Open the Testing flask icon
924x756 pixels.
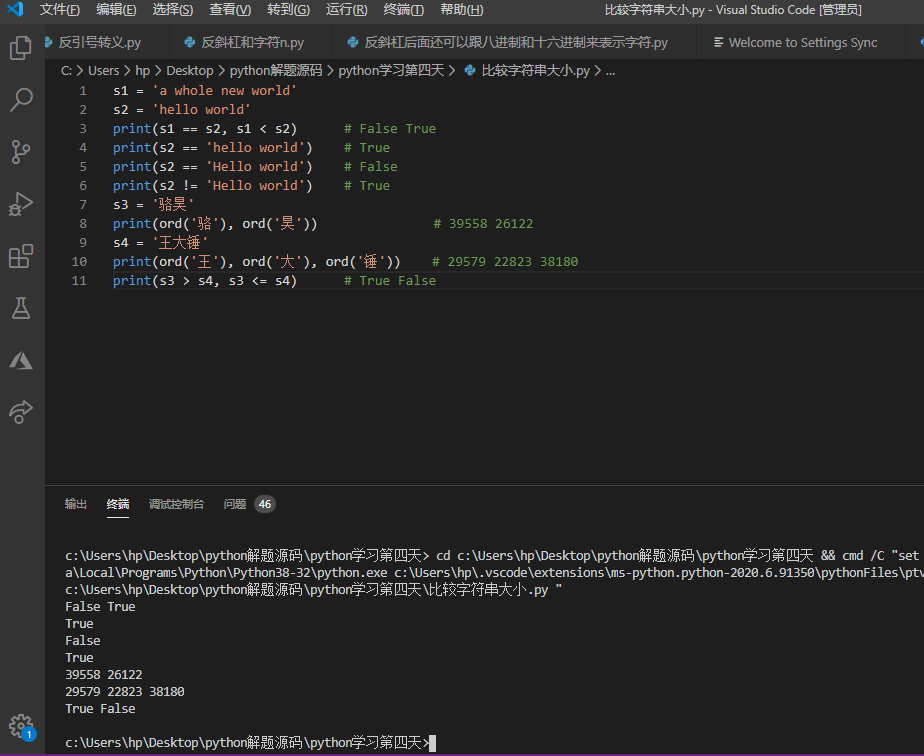[x=21, y=308]
